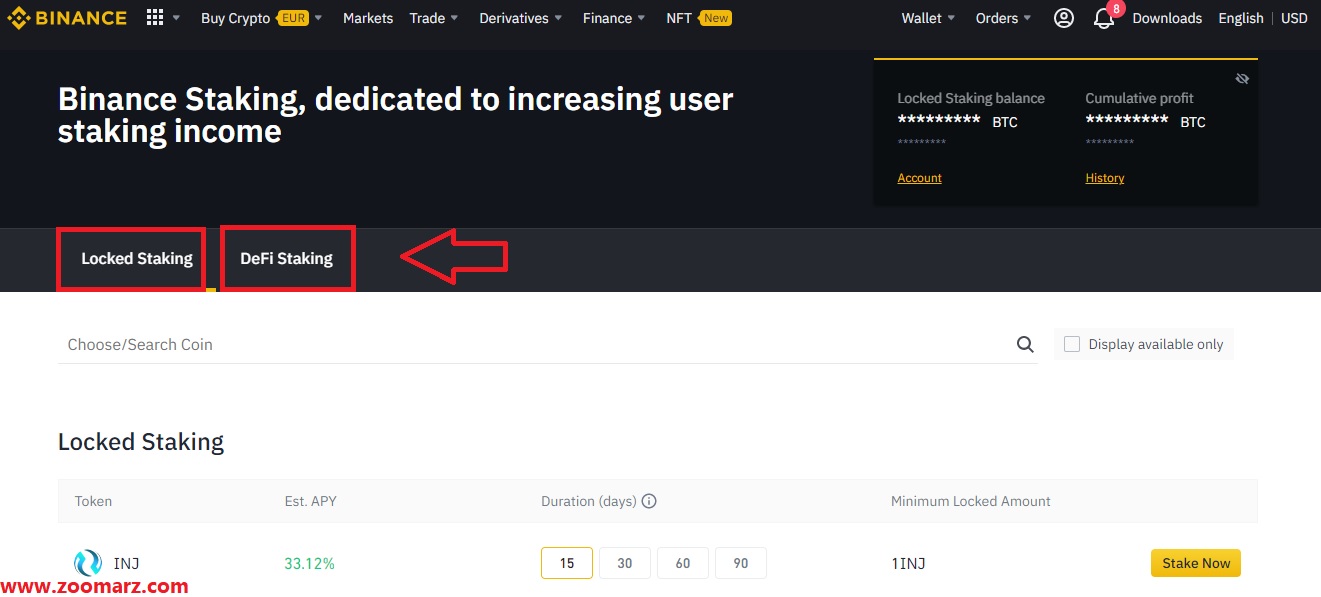
Task: Expand the arrow beside the apps grid
Action: (x=177, y=18)
